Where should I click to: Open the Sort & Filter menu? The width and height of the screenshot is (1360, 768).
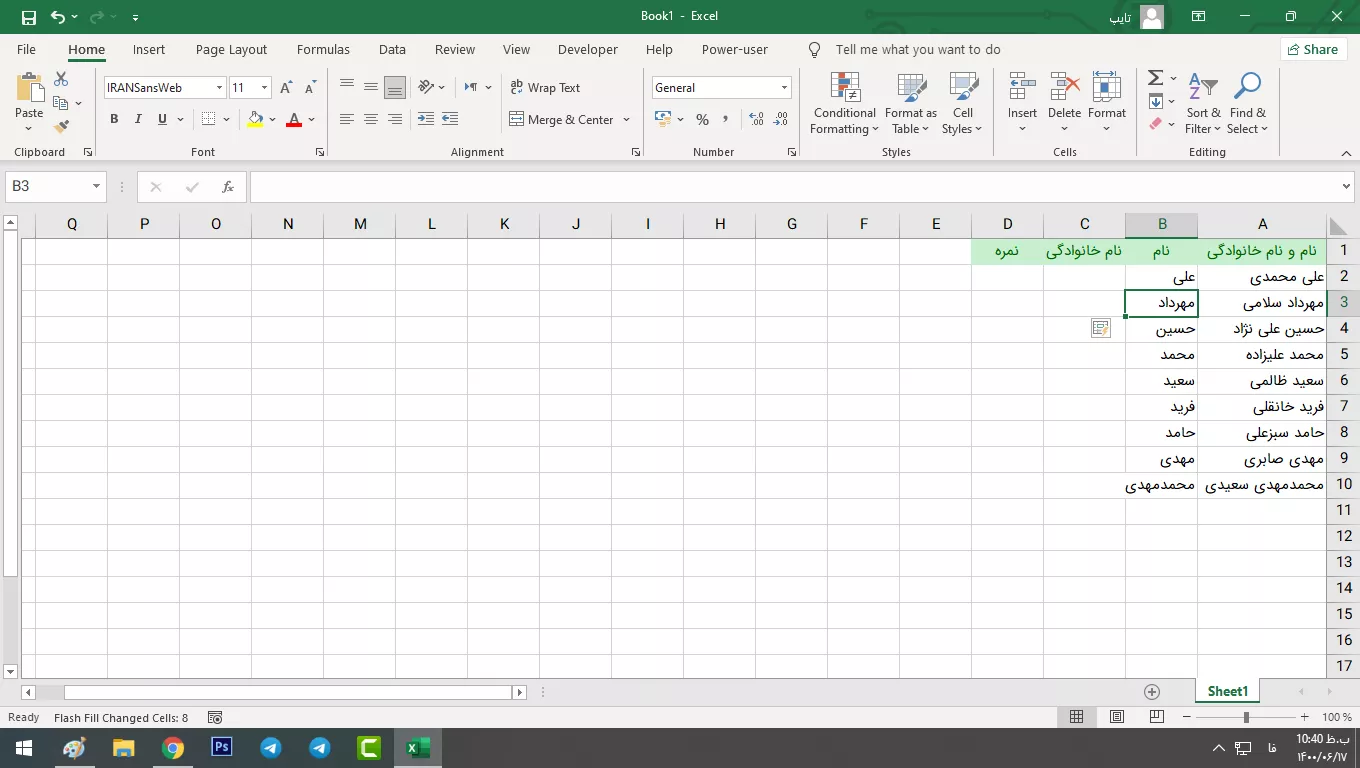(x=1203, y=103)
